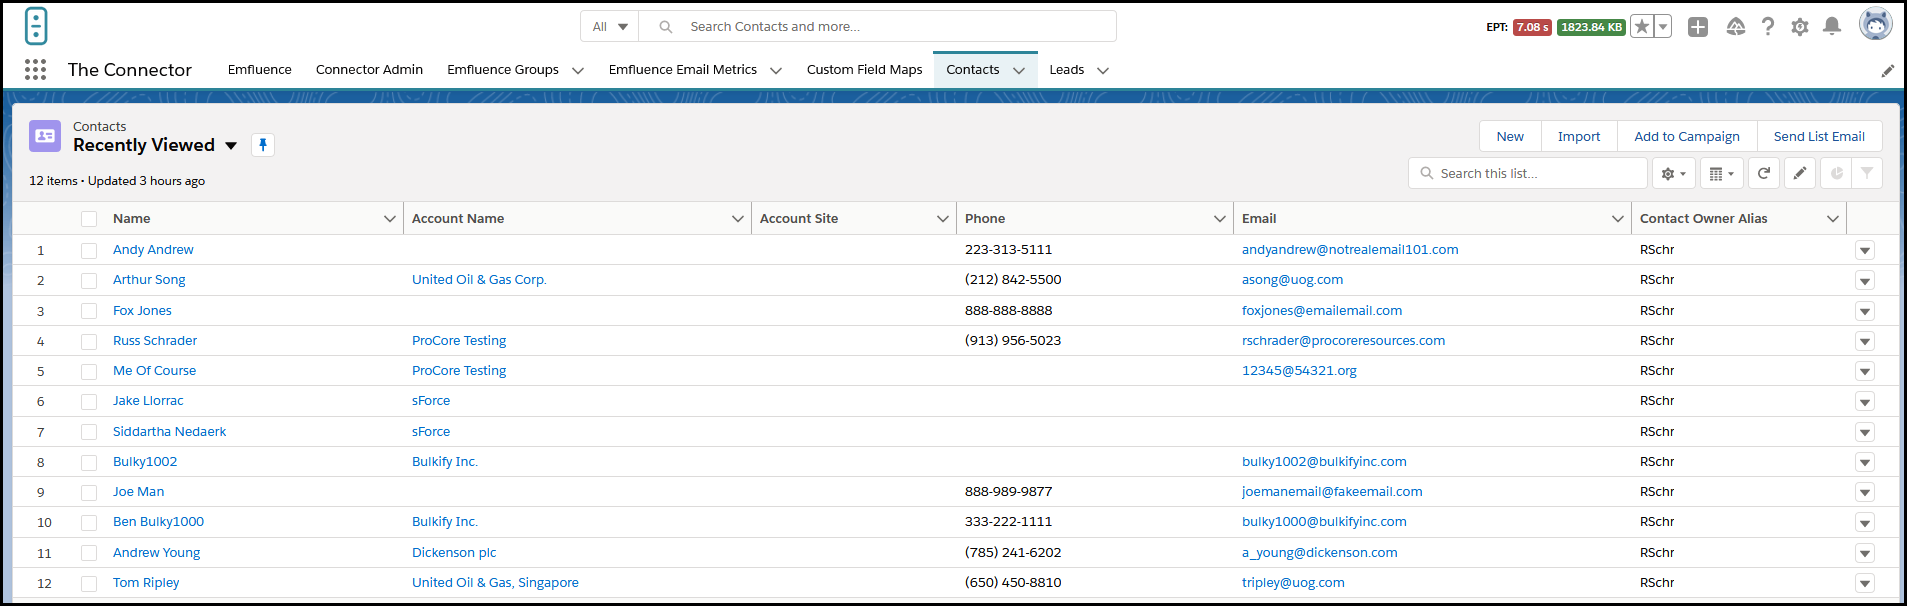Screen dimensions: 1907x606
Task: Open the United Oil & Gas Corp. account
Action: coord(479,280)
